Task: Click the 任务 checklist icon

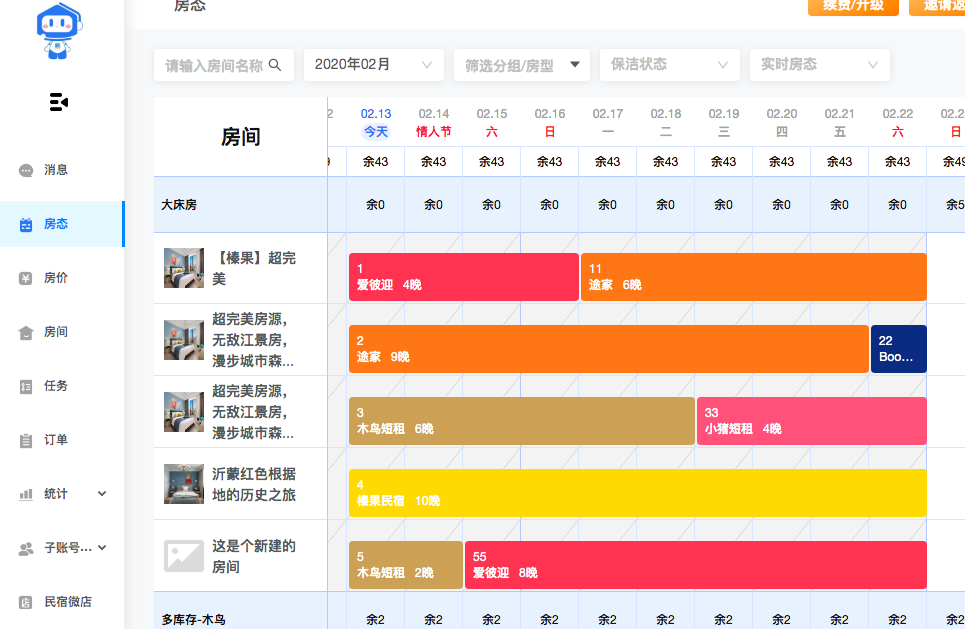Action: [x=26, y=387]
